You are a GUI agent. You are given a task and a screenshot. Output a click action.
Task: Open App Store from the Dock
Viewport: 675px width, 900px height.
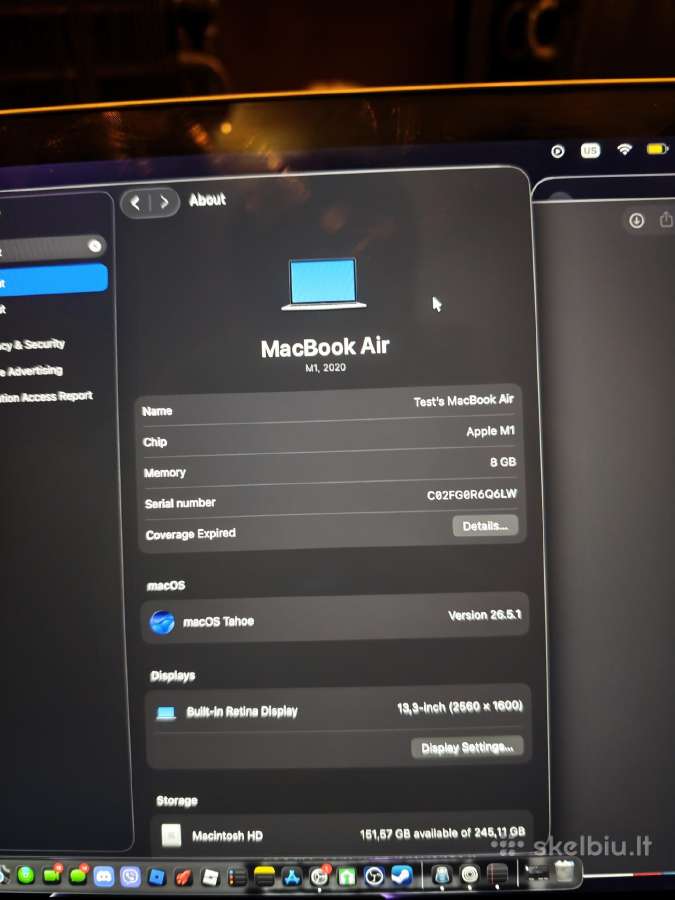point(292,876)
